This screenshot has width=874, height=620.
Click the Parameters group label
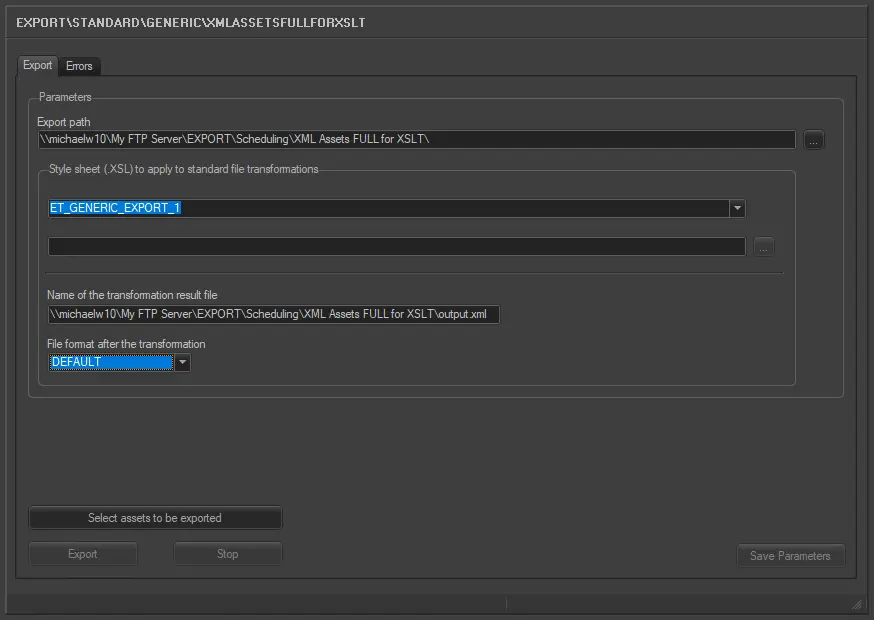(x=65, y=97)
